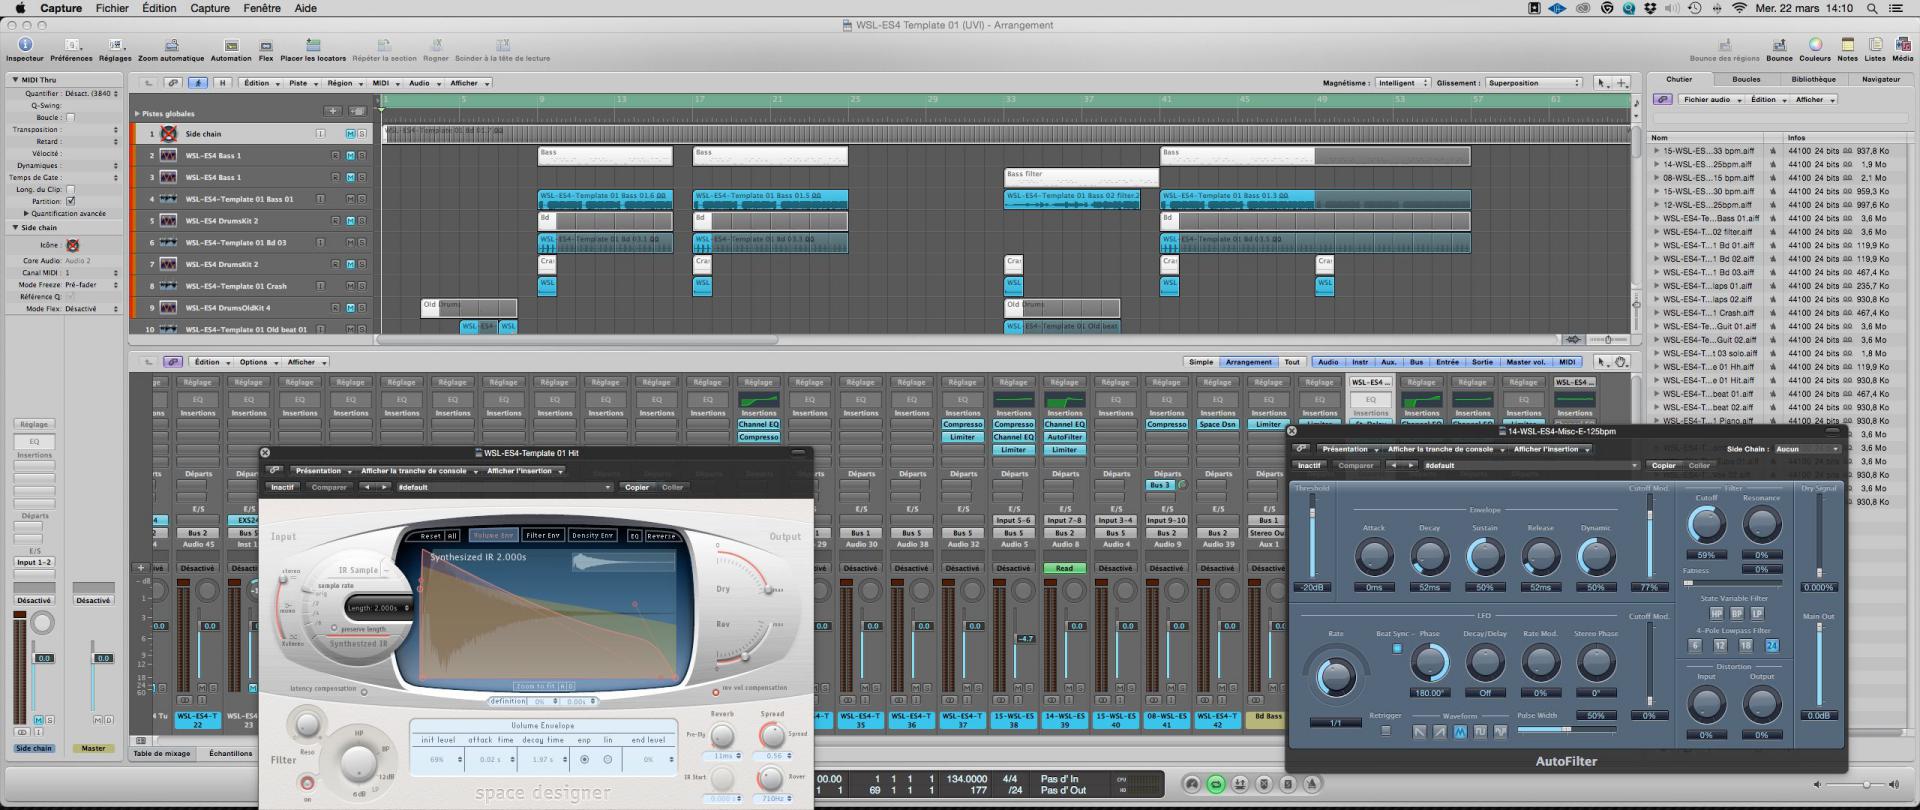The width and height of the screenshot is (1920, 810).
Task: Click the catch playhead button in Arrange header
Action: [x=197, y=83]
